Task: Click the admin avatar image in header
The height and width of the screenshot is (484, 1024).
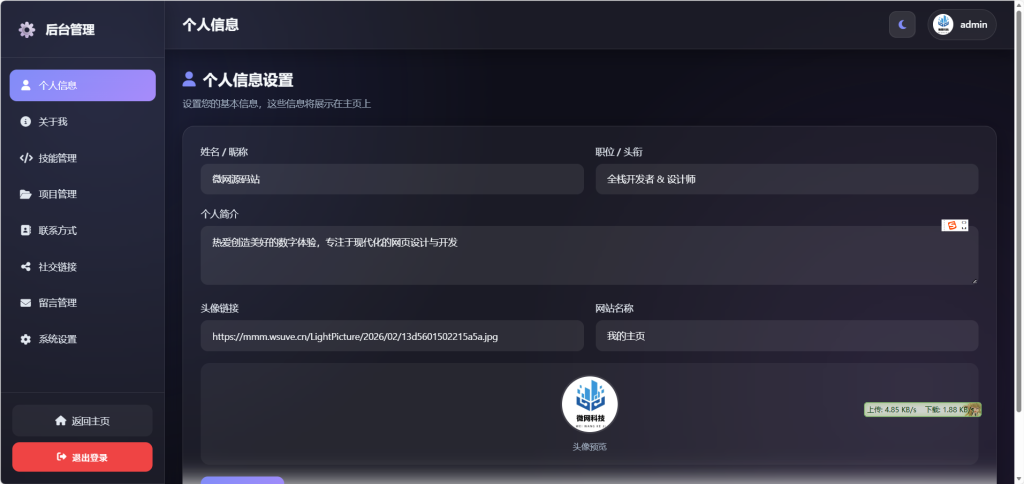Action: coord(943,25)
